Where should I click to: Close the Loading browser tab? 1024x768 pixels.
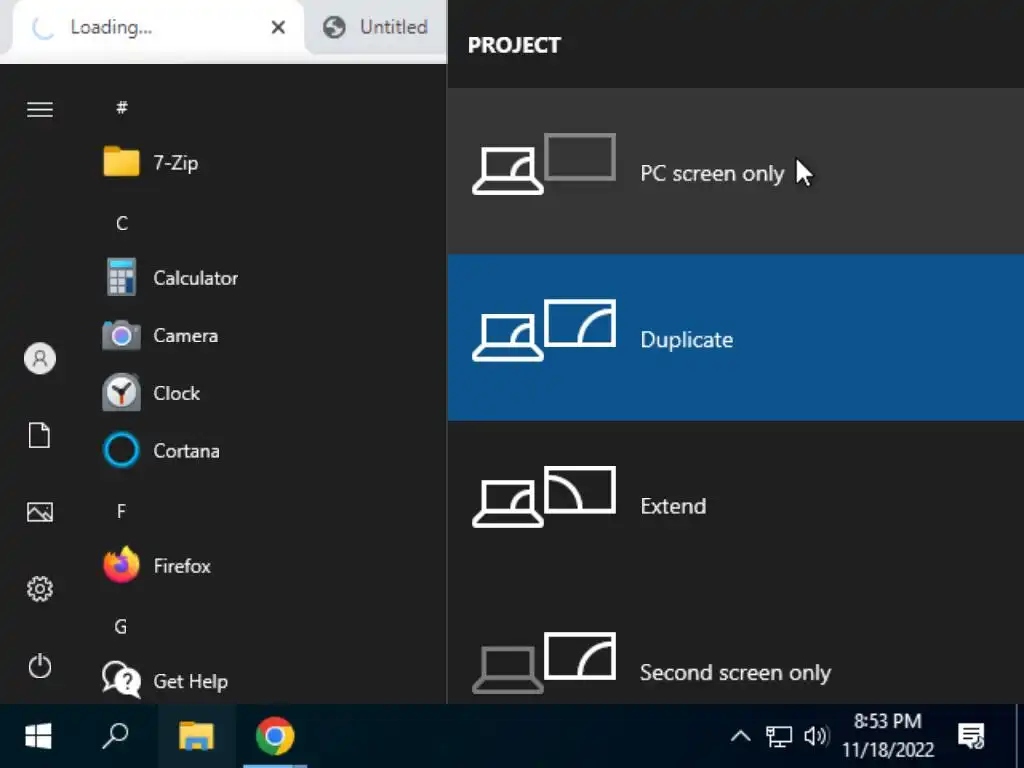click(x=278, y=27)
